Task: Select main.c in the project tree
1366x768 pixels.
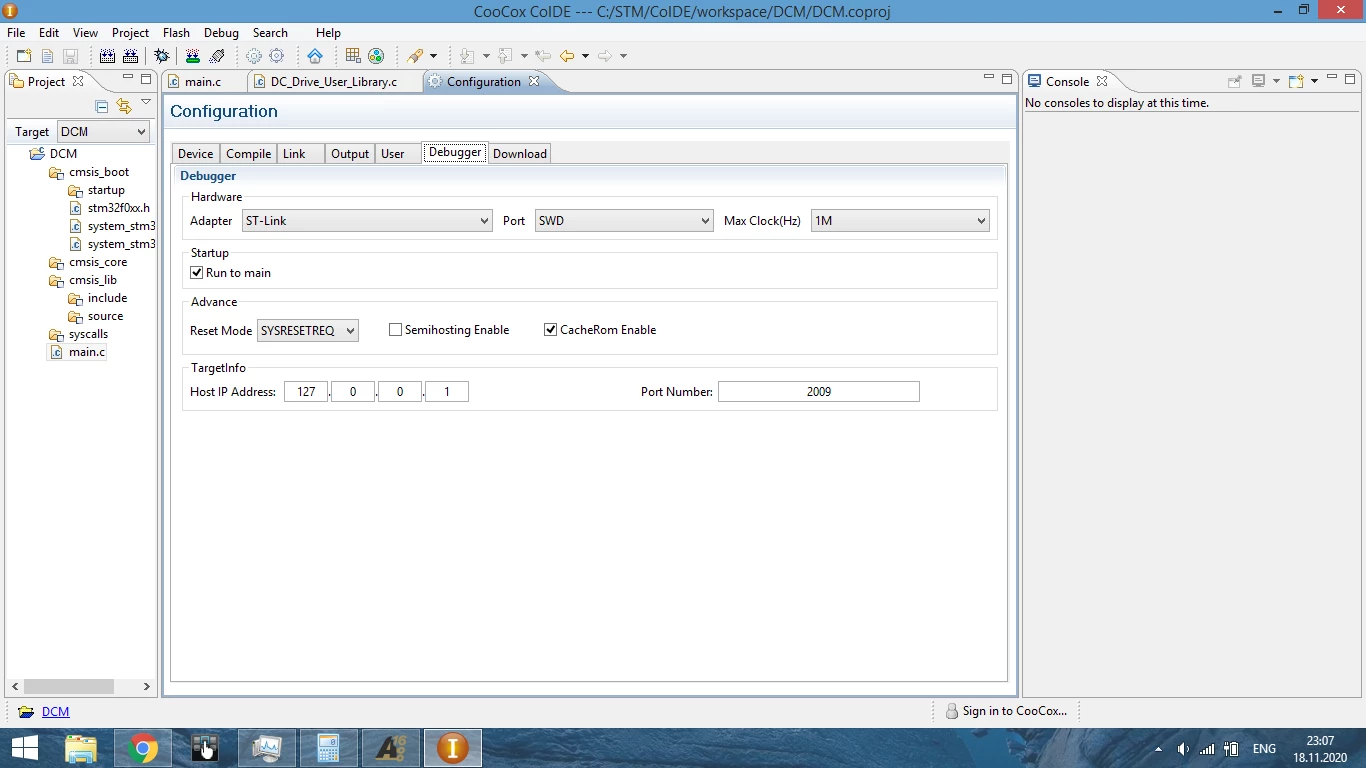Action: click(87, 352)
